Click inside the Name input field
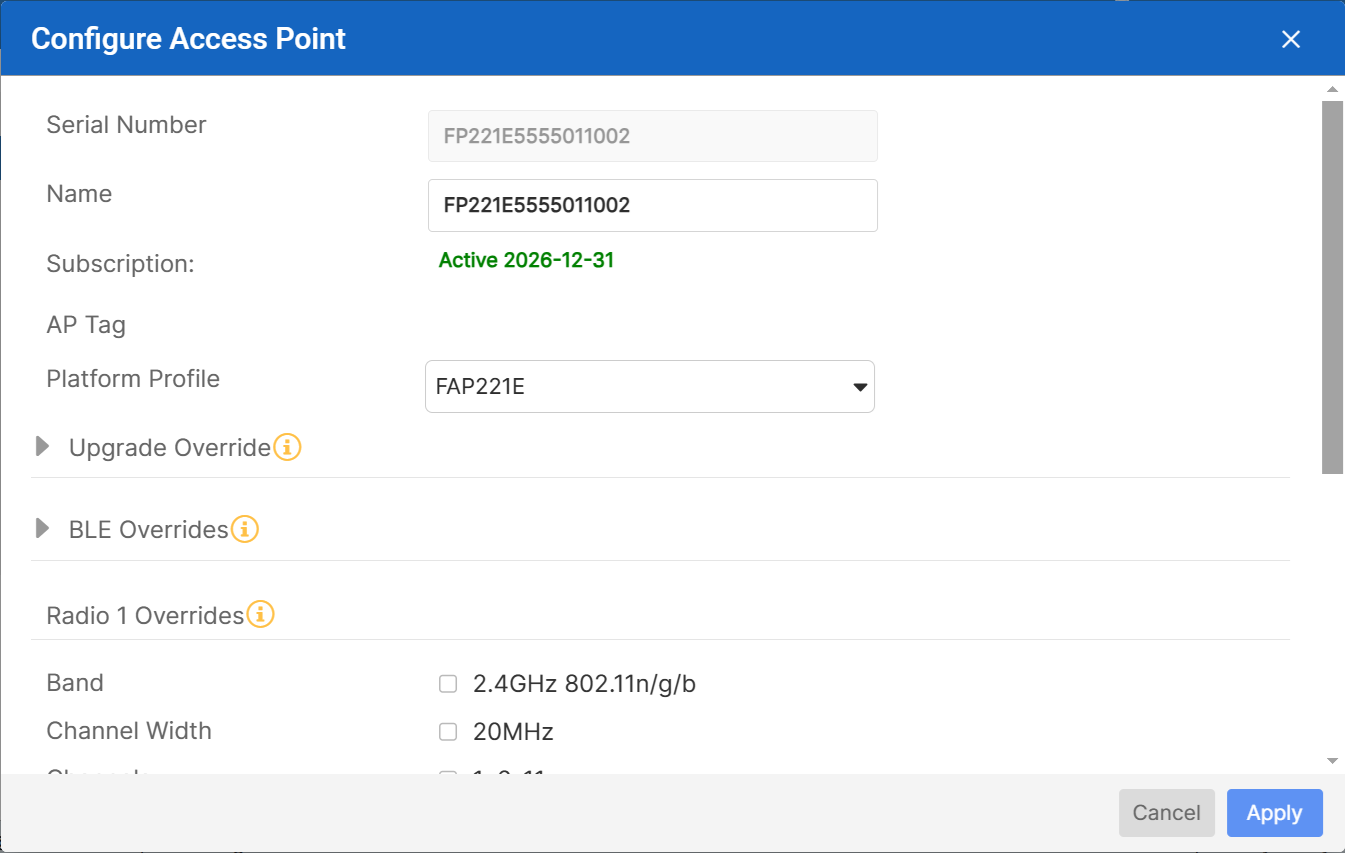Screen dimensions: 1345x853 click(652, 205)
